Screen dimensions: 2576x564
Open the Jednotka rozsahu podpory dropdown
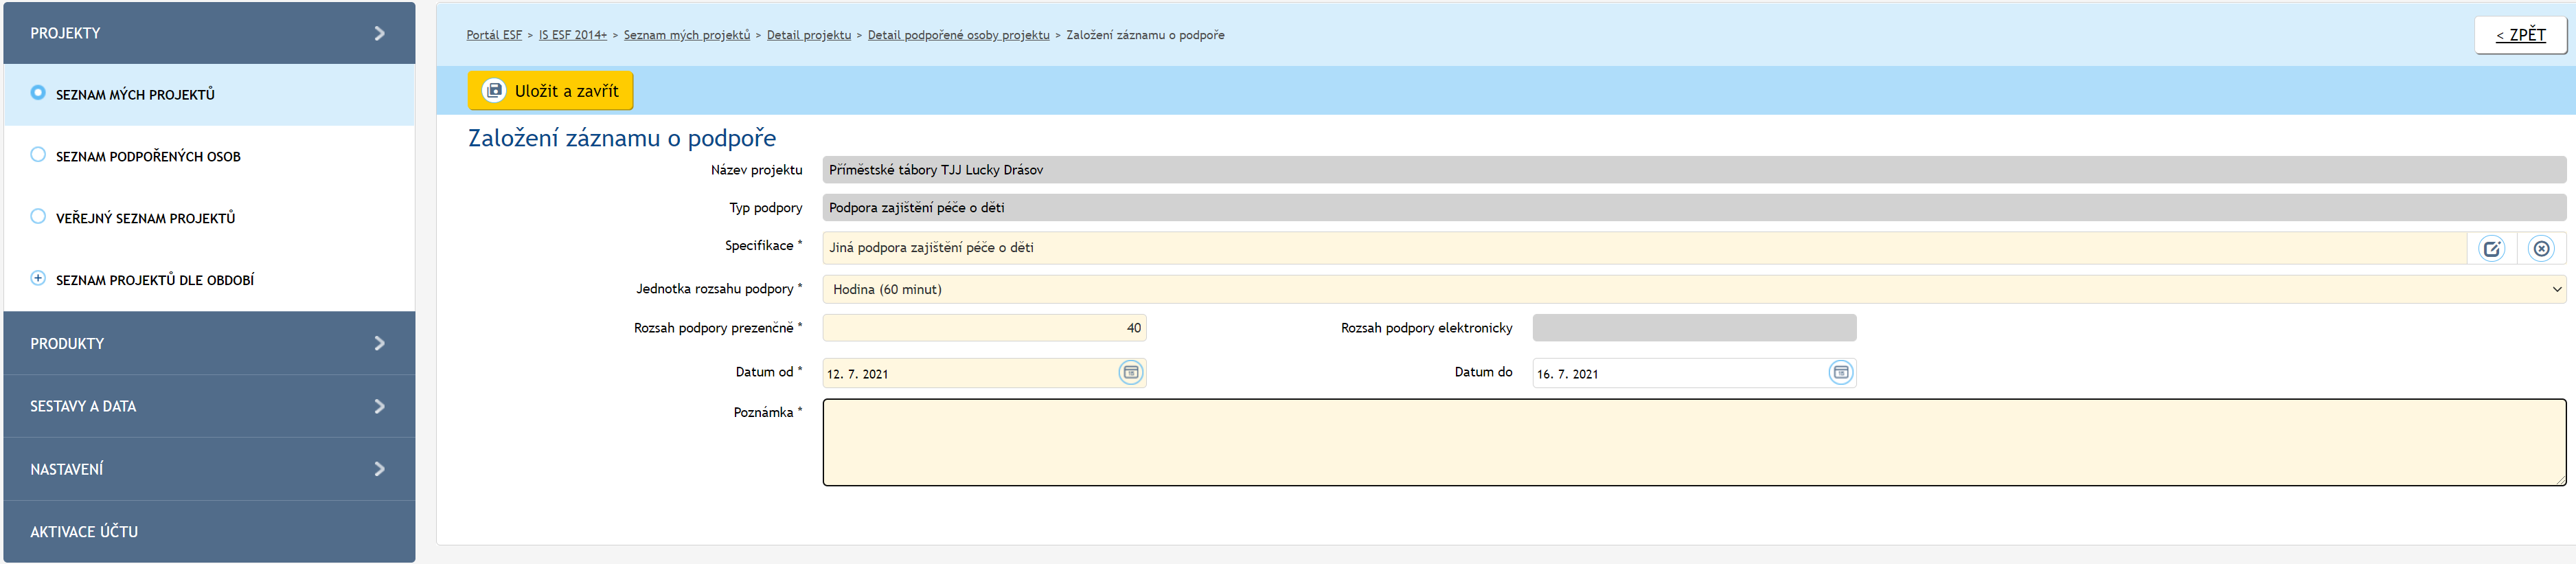pos(1693,289)
